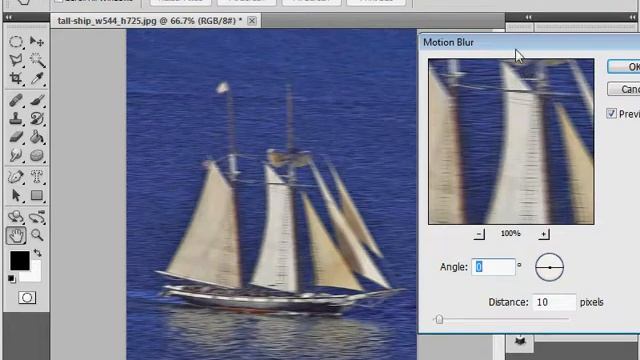Select the Sponge tool

click(37, 155)
